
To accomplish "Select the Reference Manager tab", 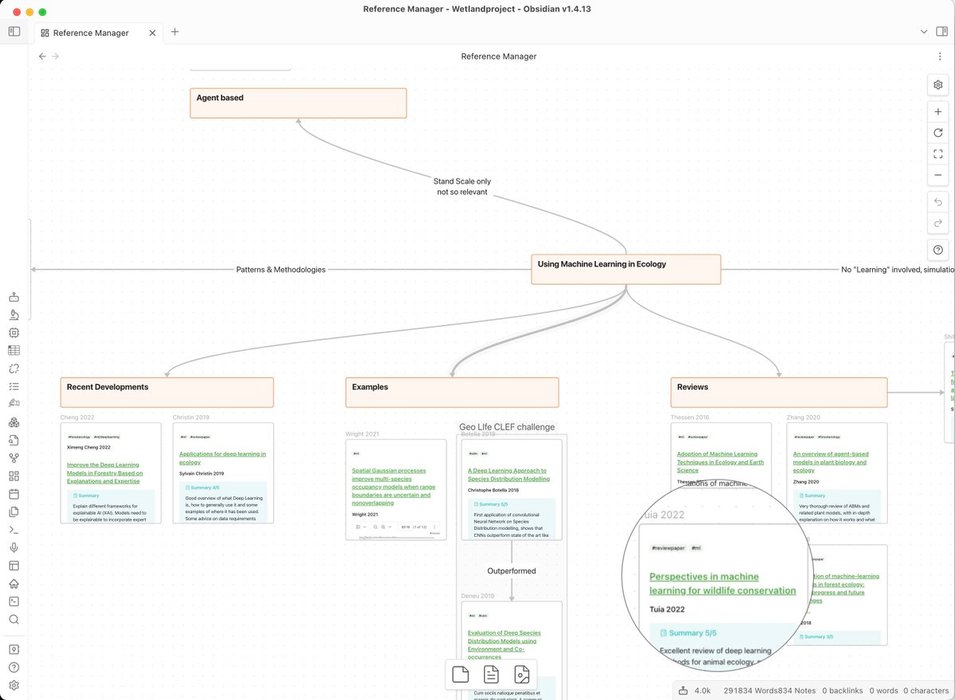I will (91, 33).
